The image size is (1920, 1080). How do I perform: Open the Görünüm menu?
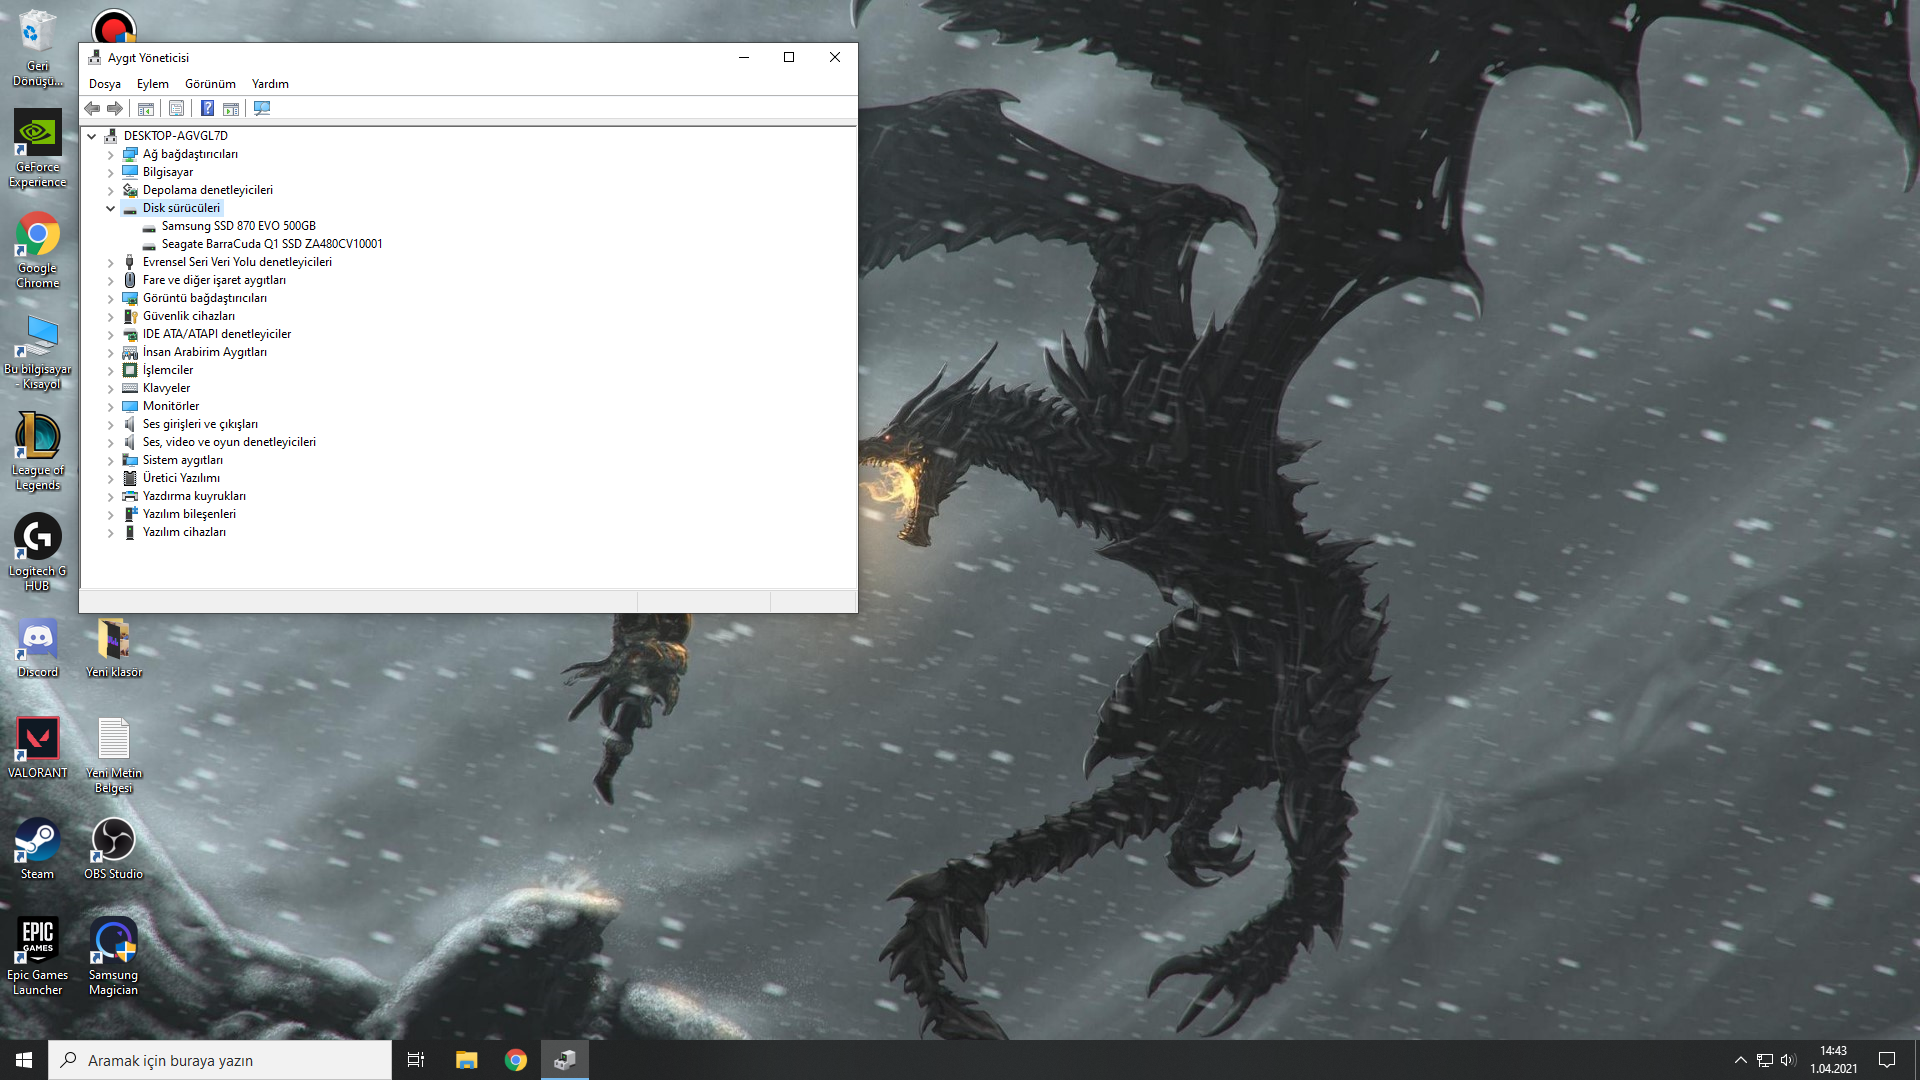pos(210,84)
